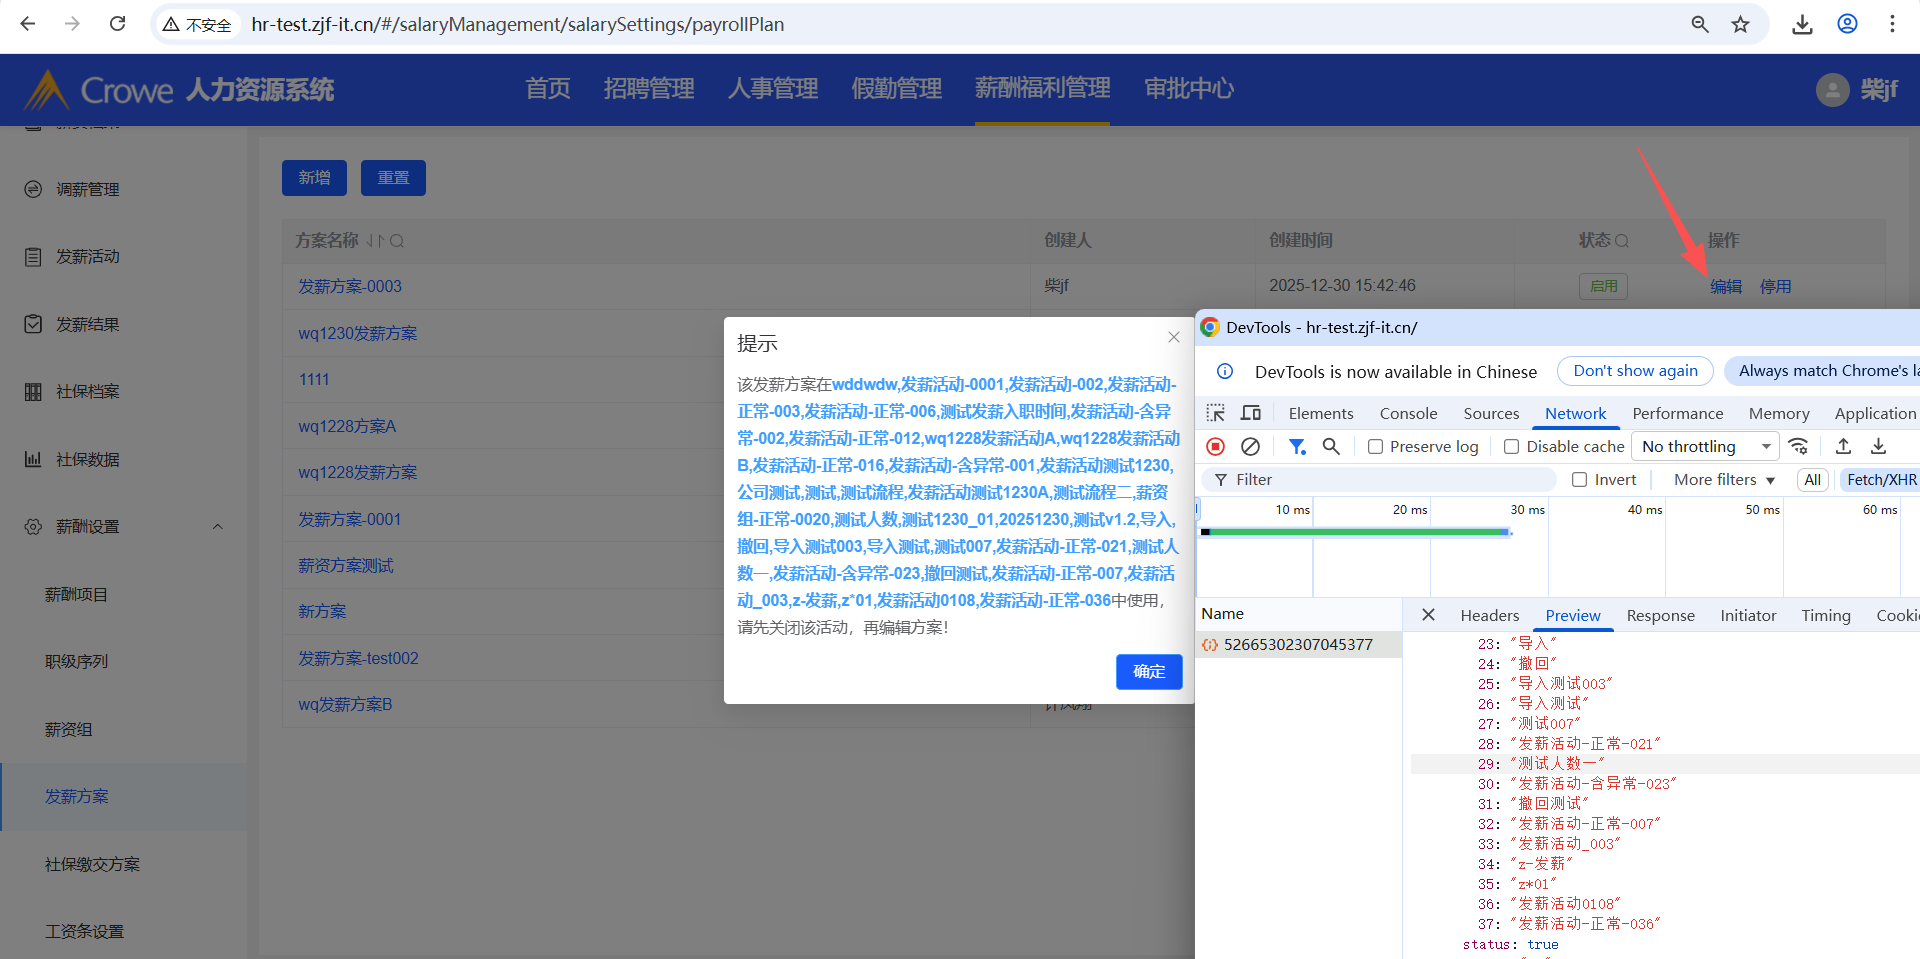This screenshot has width=1920, height=959.
Task: Click the 新增 button
Action: 314,178
